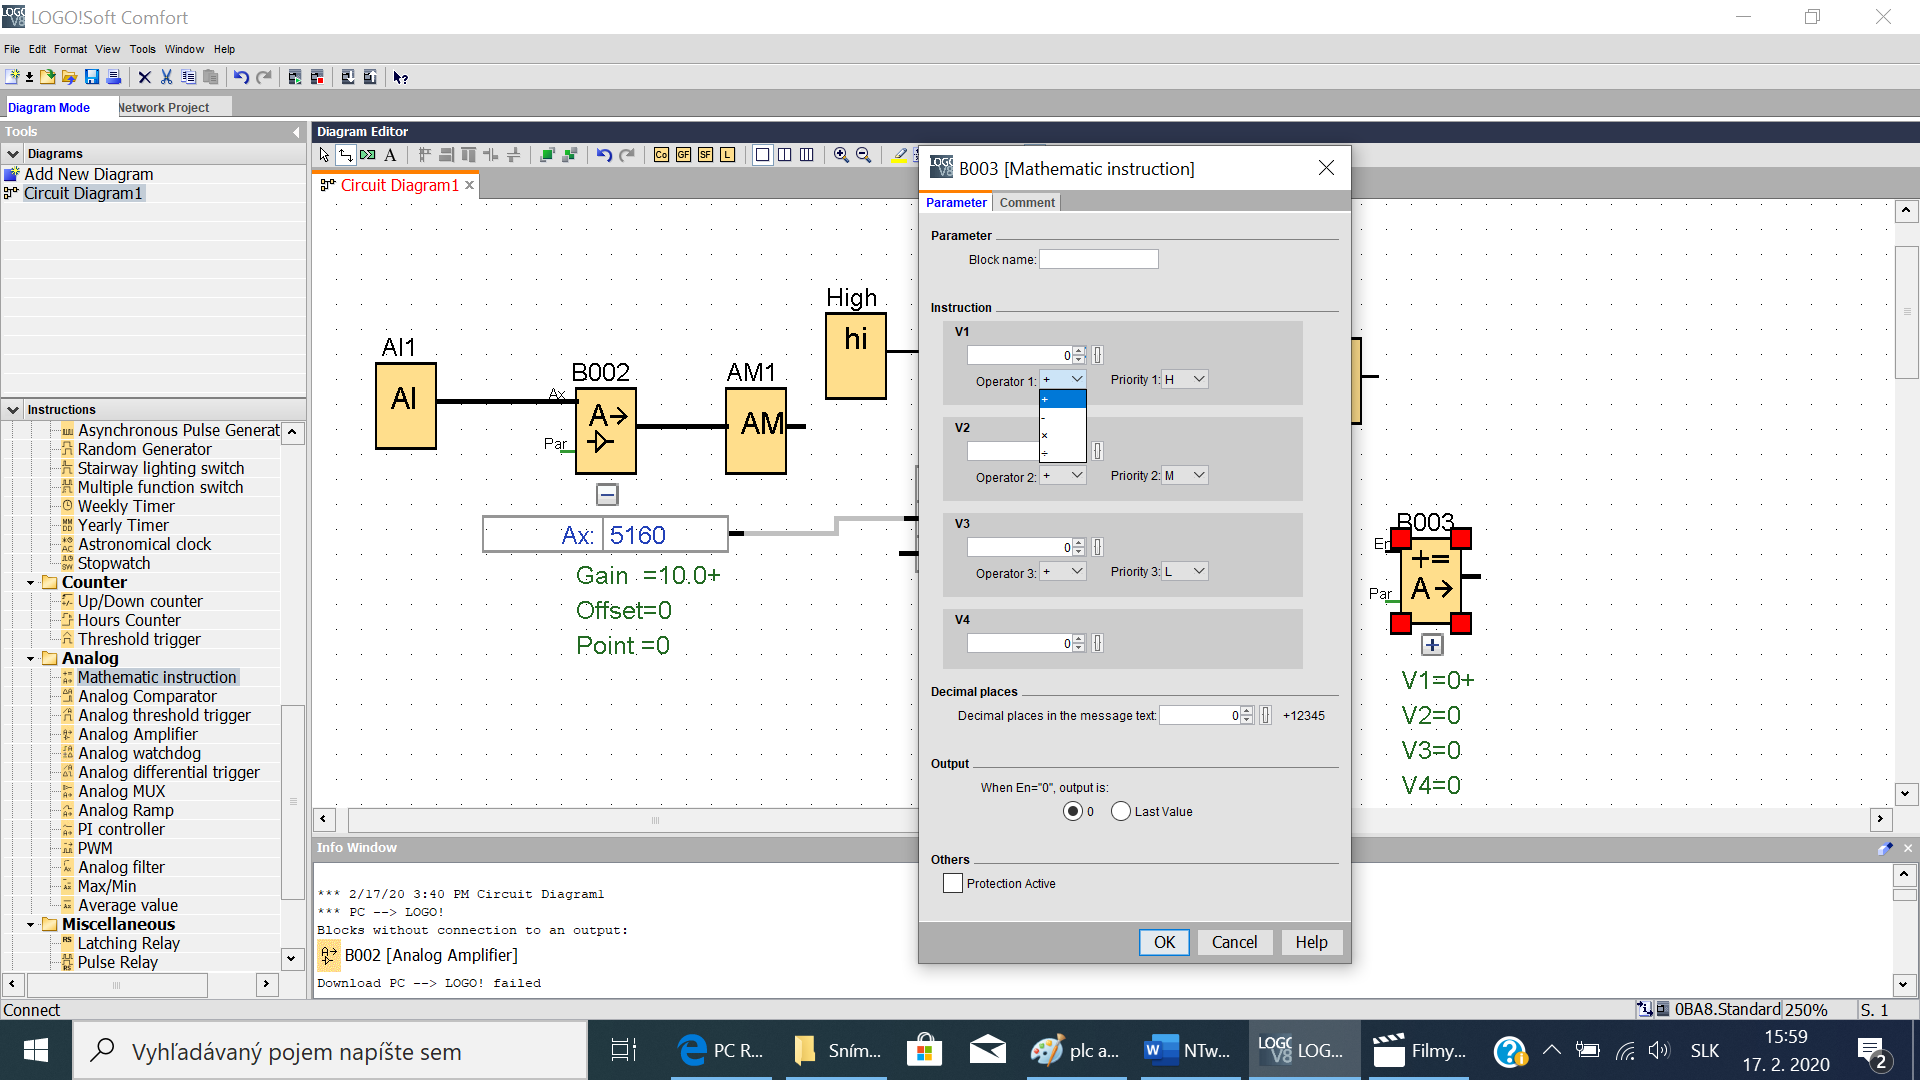Select the Text tool (A) icon
This screenshot has height=1080, width=1920.
click(390, 155)
